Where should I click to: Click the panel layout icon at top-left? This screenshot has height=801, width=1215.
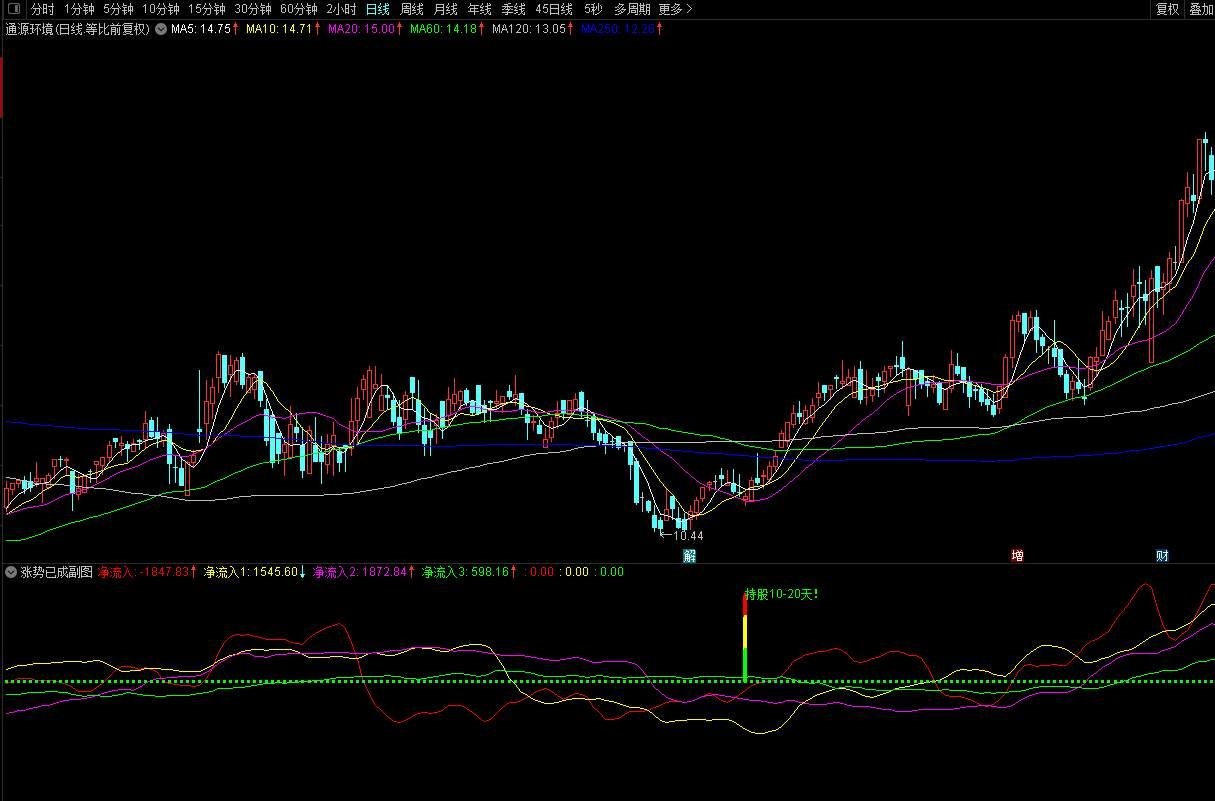tap(13, 9)
